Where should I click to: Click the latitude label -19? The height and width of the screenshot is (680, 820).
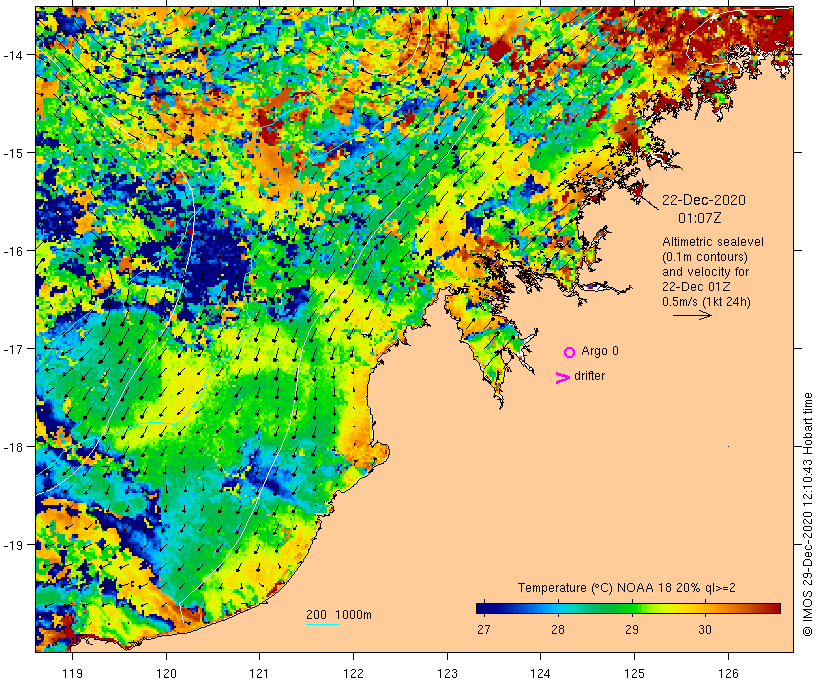pyautogui.click(x=13, y=545)
